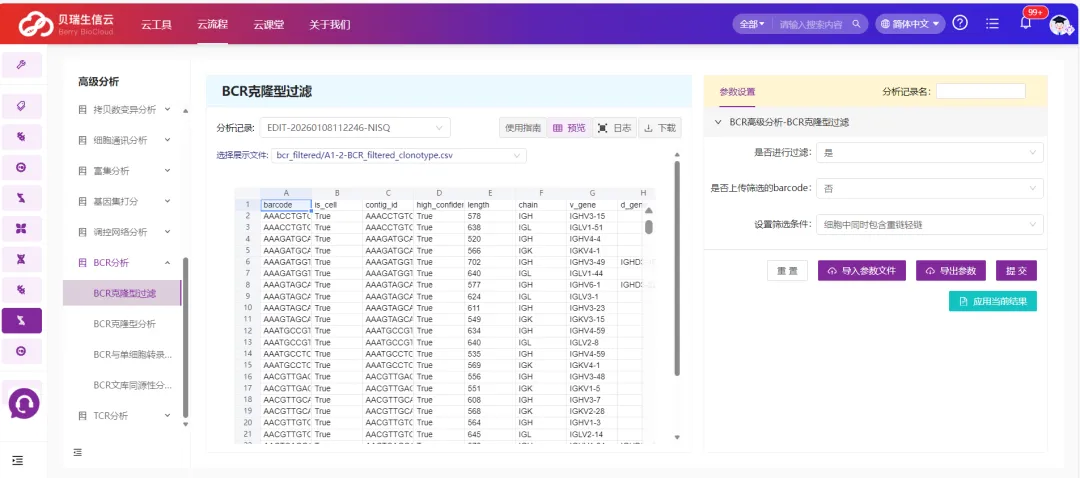Open the 云课堂 top menu

[268, 25]
